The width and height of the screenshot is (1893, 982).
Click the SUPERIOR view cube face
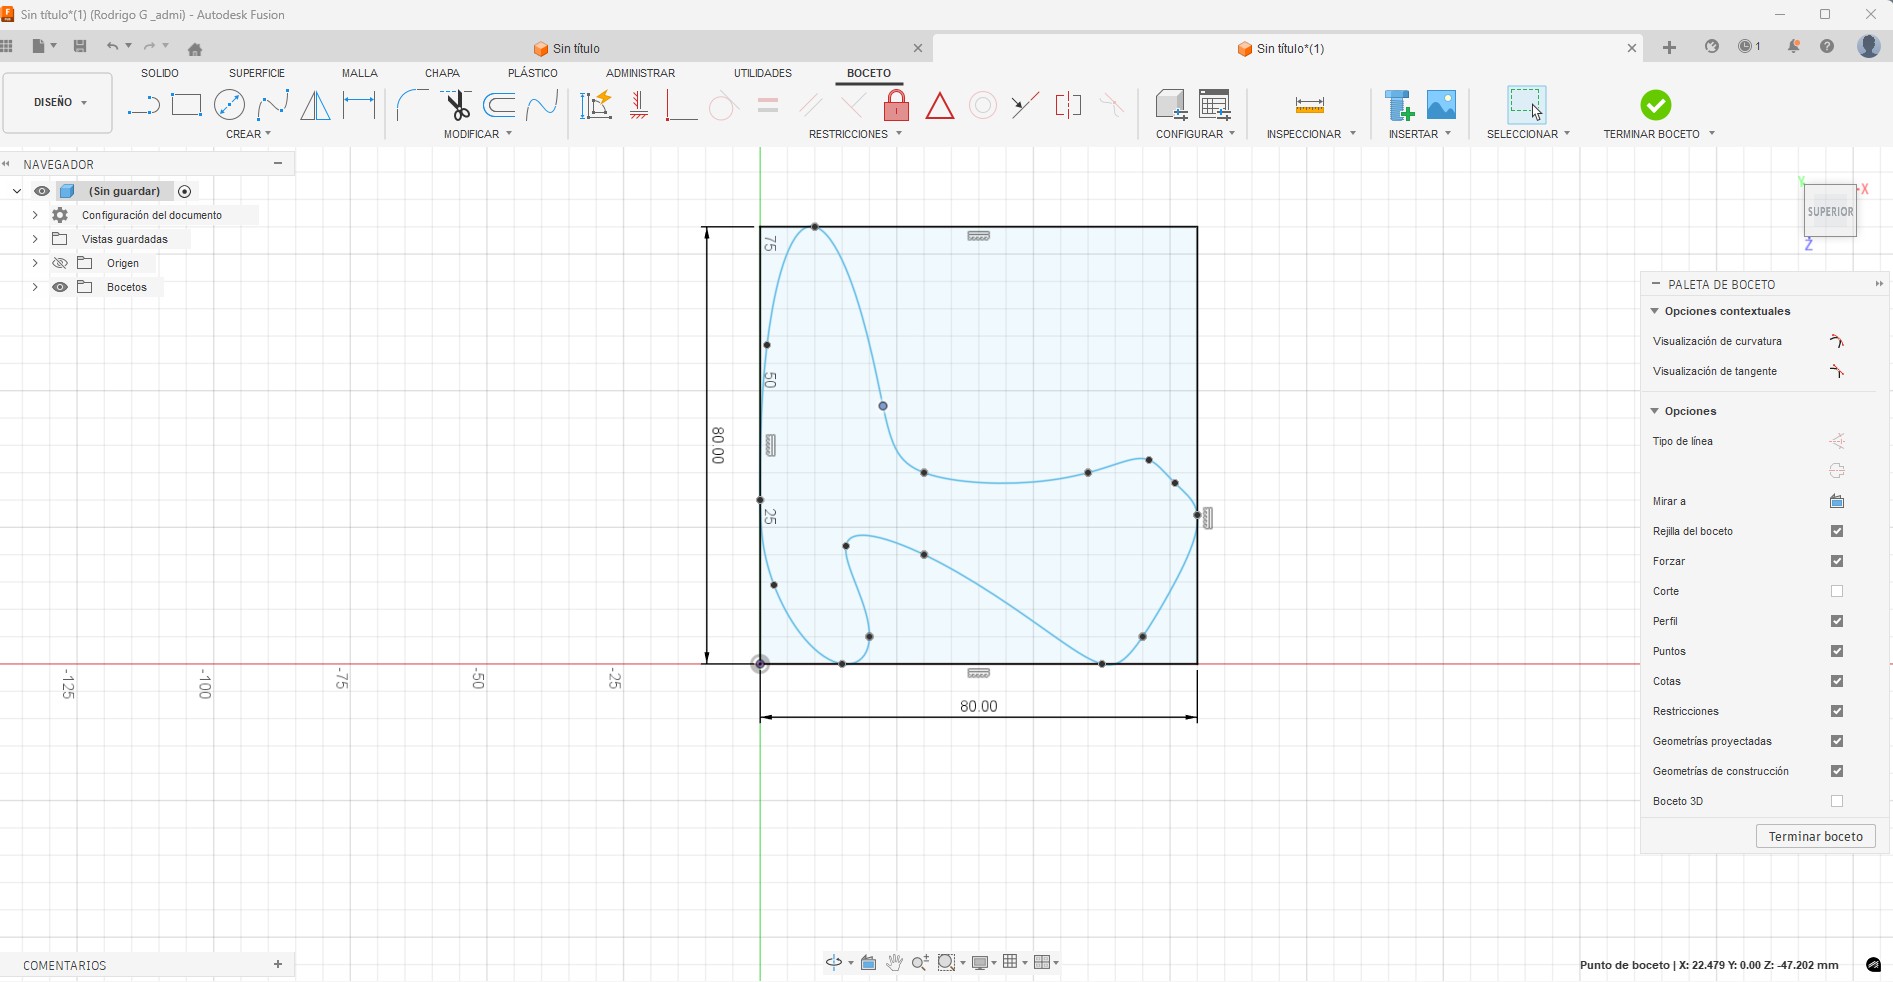click(x=1830, y=211)
